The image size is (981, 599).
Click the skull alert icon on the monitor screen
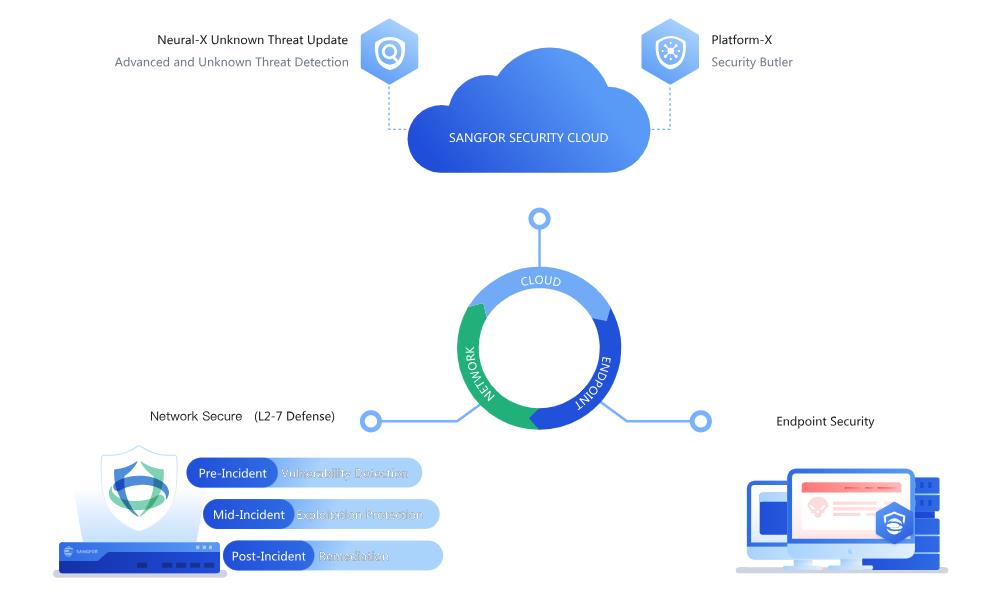pyautogui.click(x=817, y=506)
